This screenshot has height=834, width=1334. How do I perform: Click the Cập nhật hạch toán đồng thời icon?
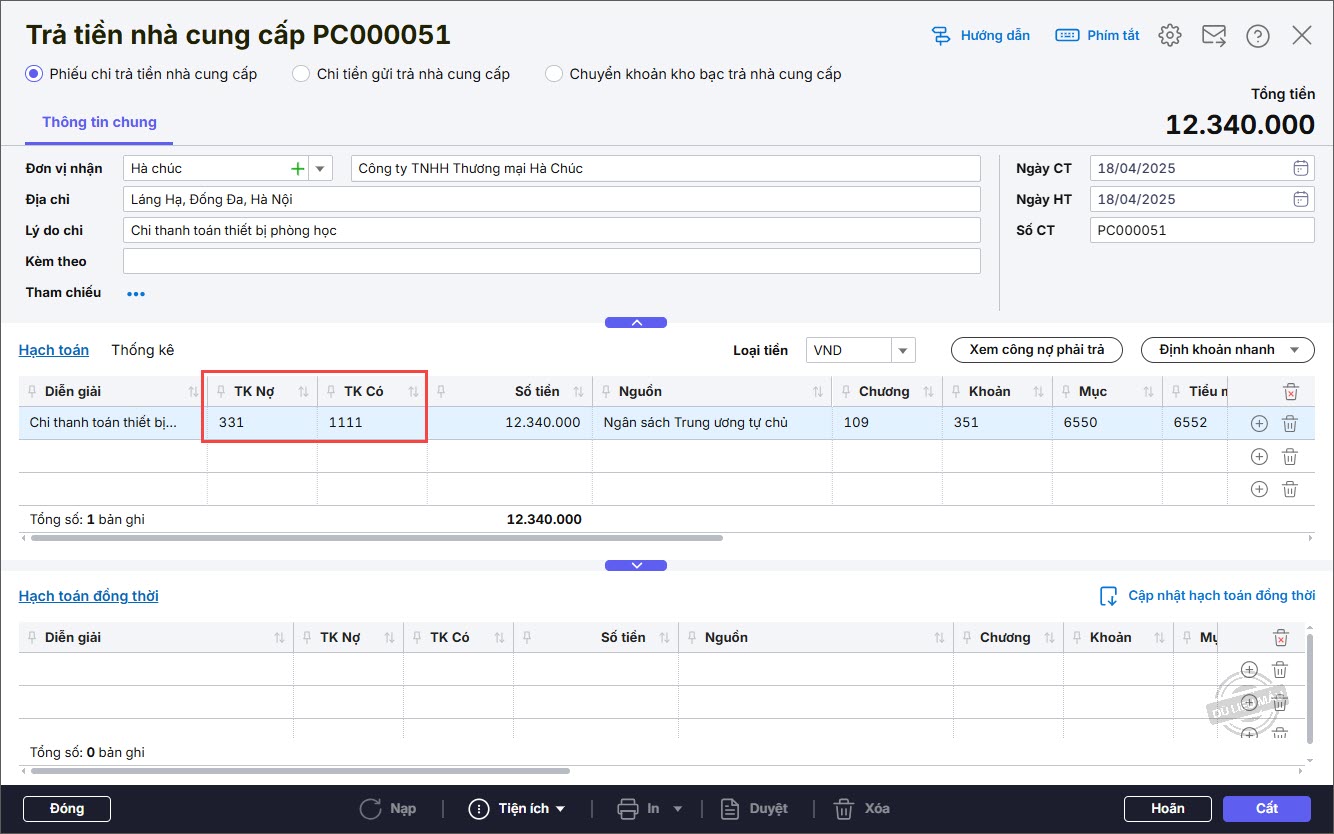tap(1108, 596)
